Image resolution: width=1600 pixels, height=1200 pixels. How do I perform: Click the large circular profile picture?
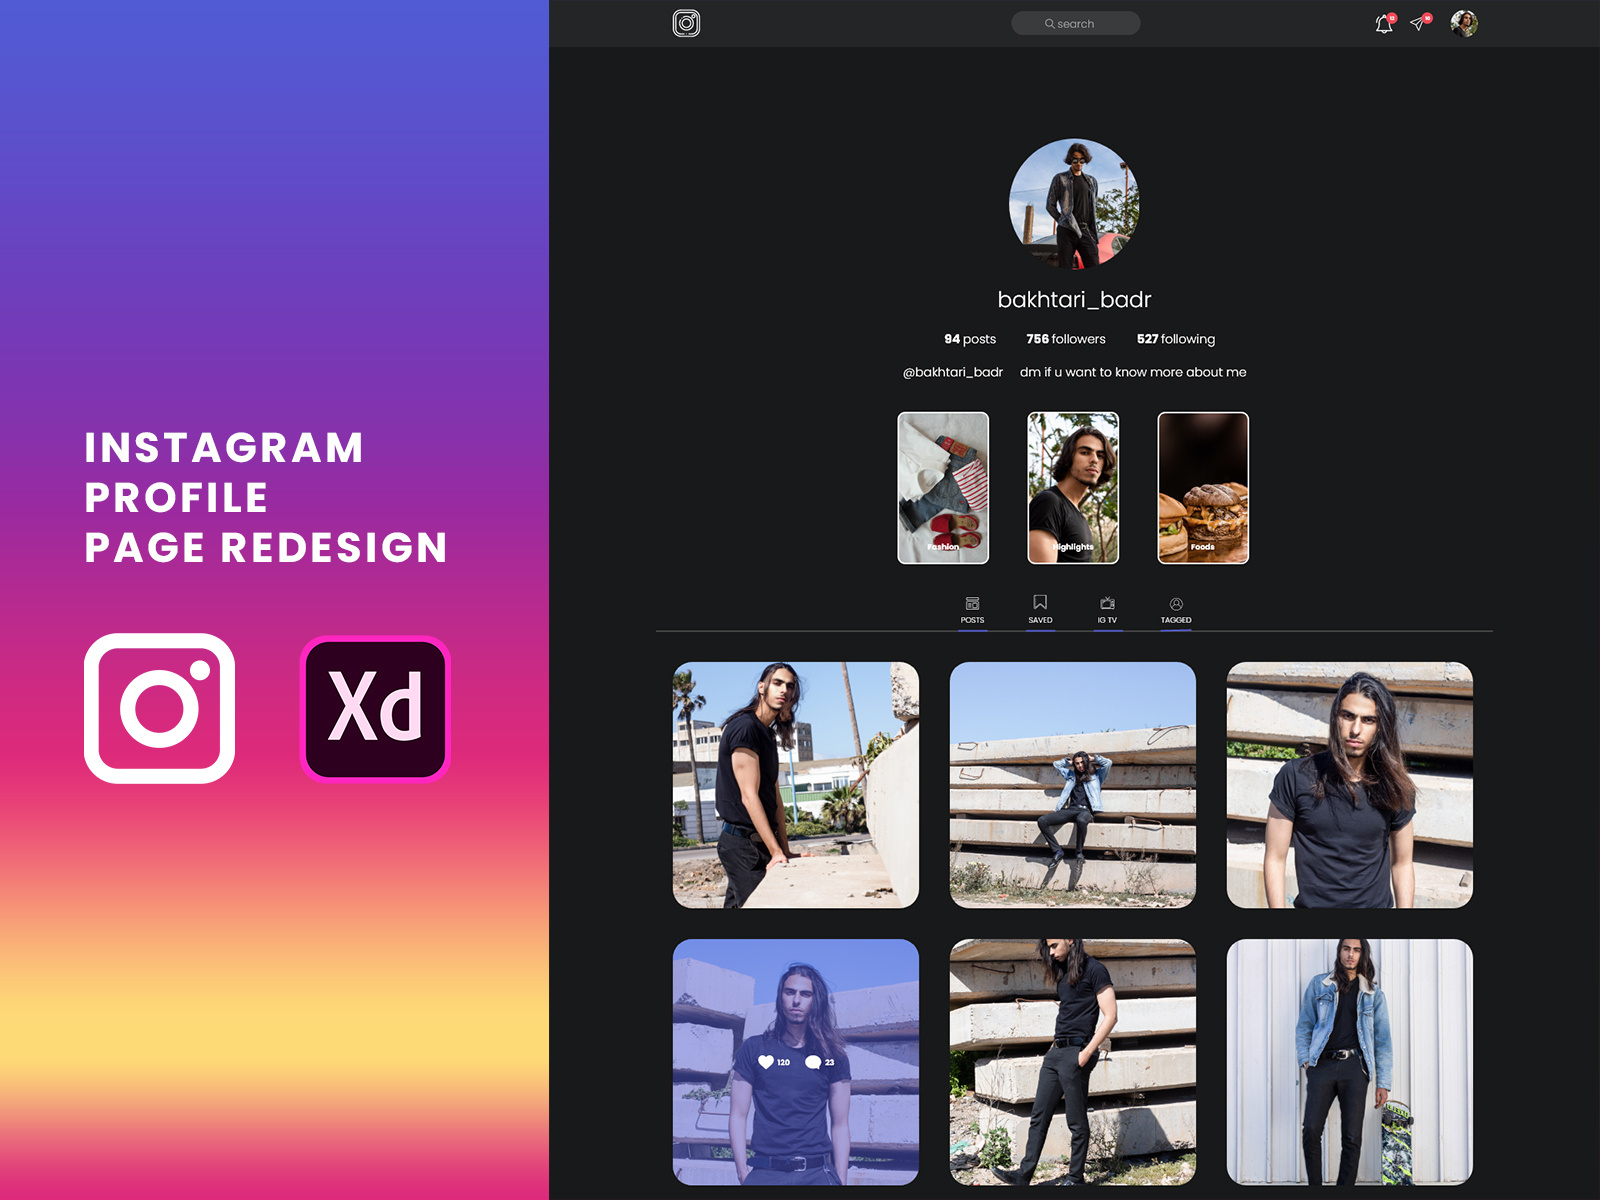tap(1074, 203)
